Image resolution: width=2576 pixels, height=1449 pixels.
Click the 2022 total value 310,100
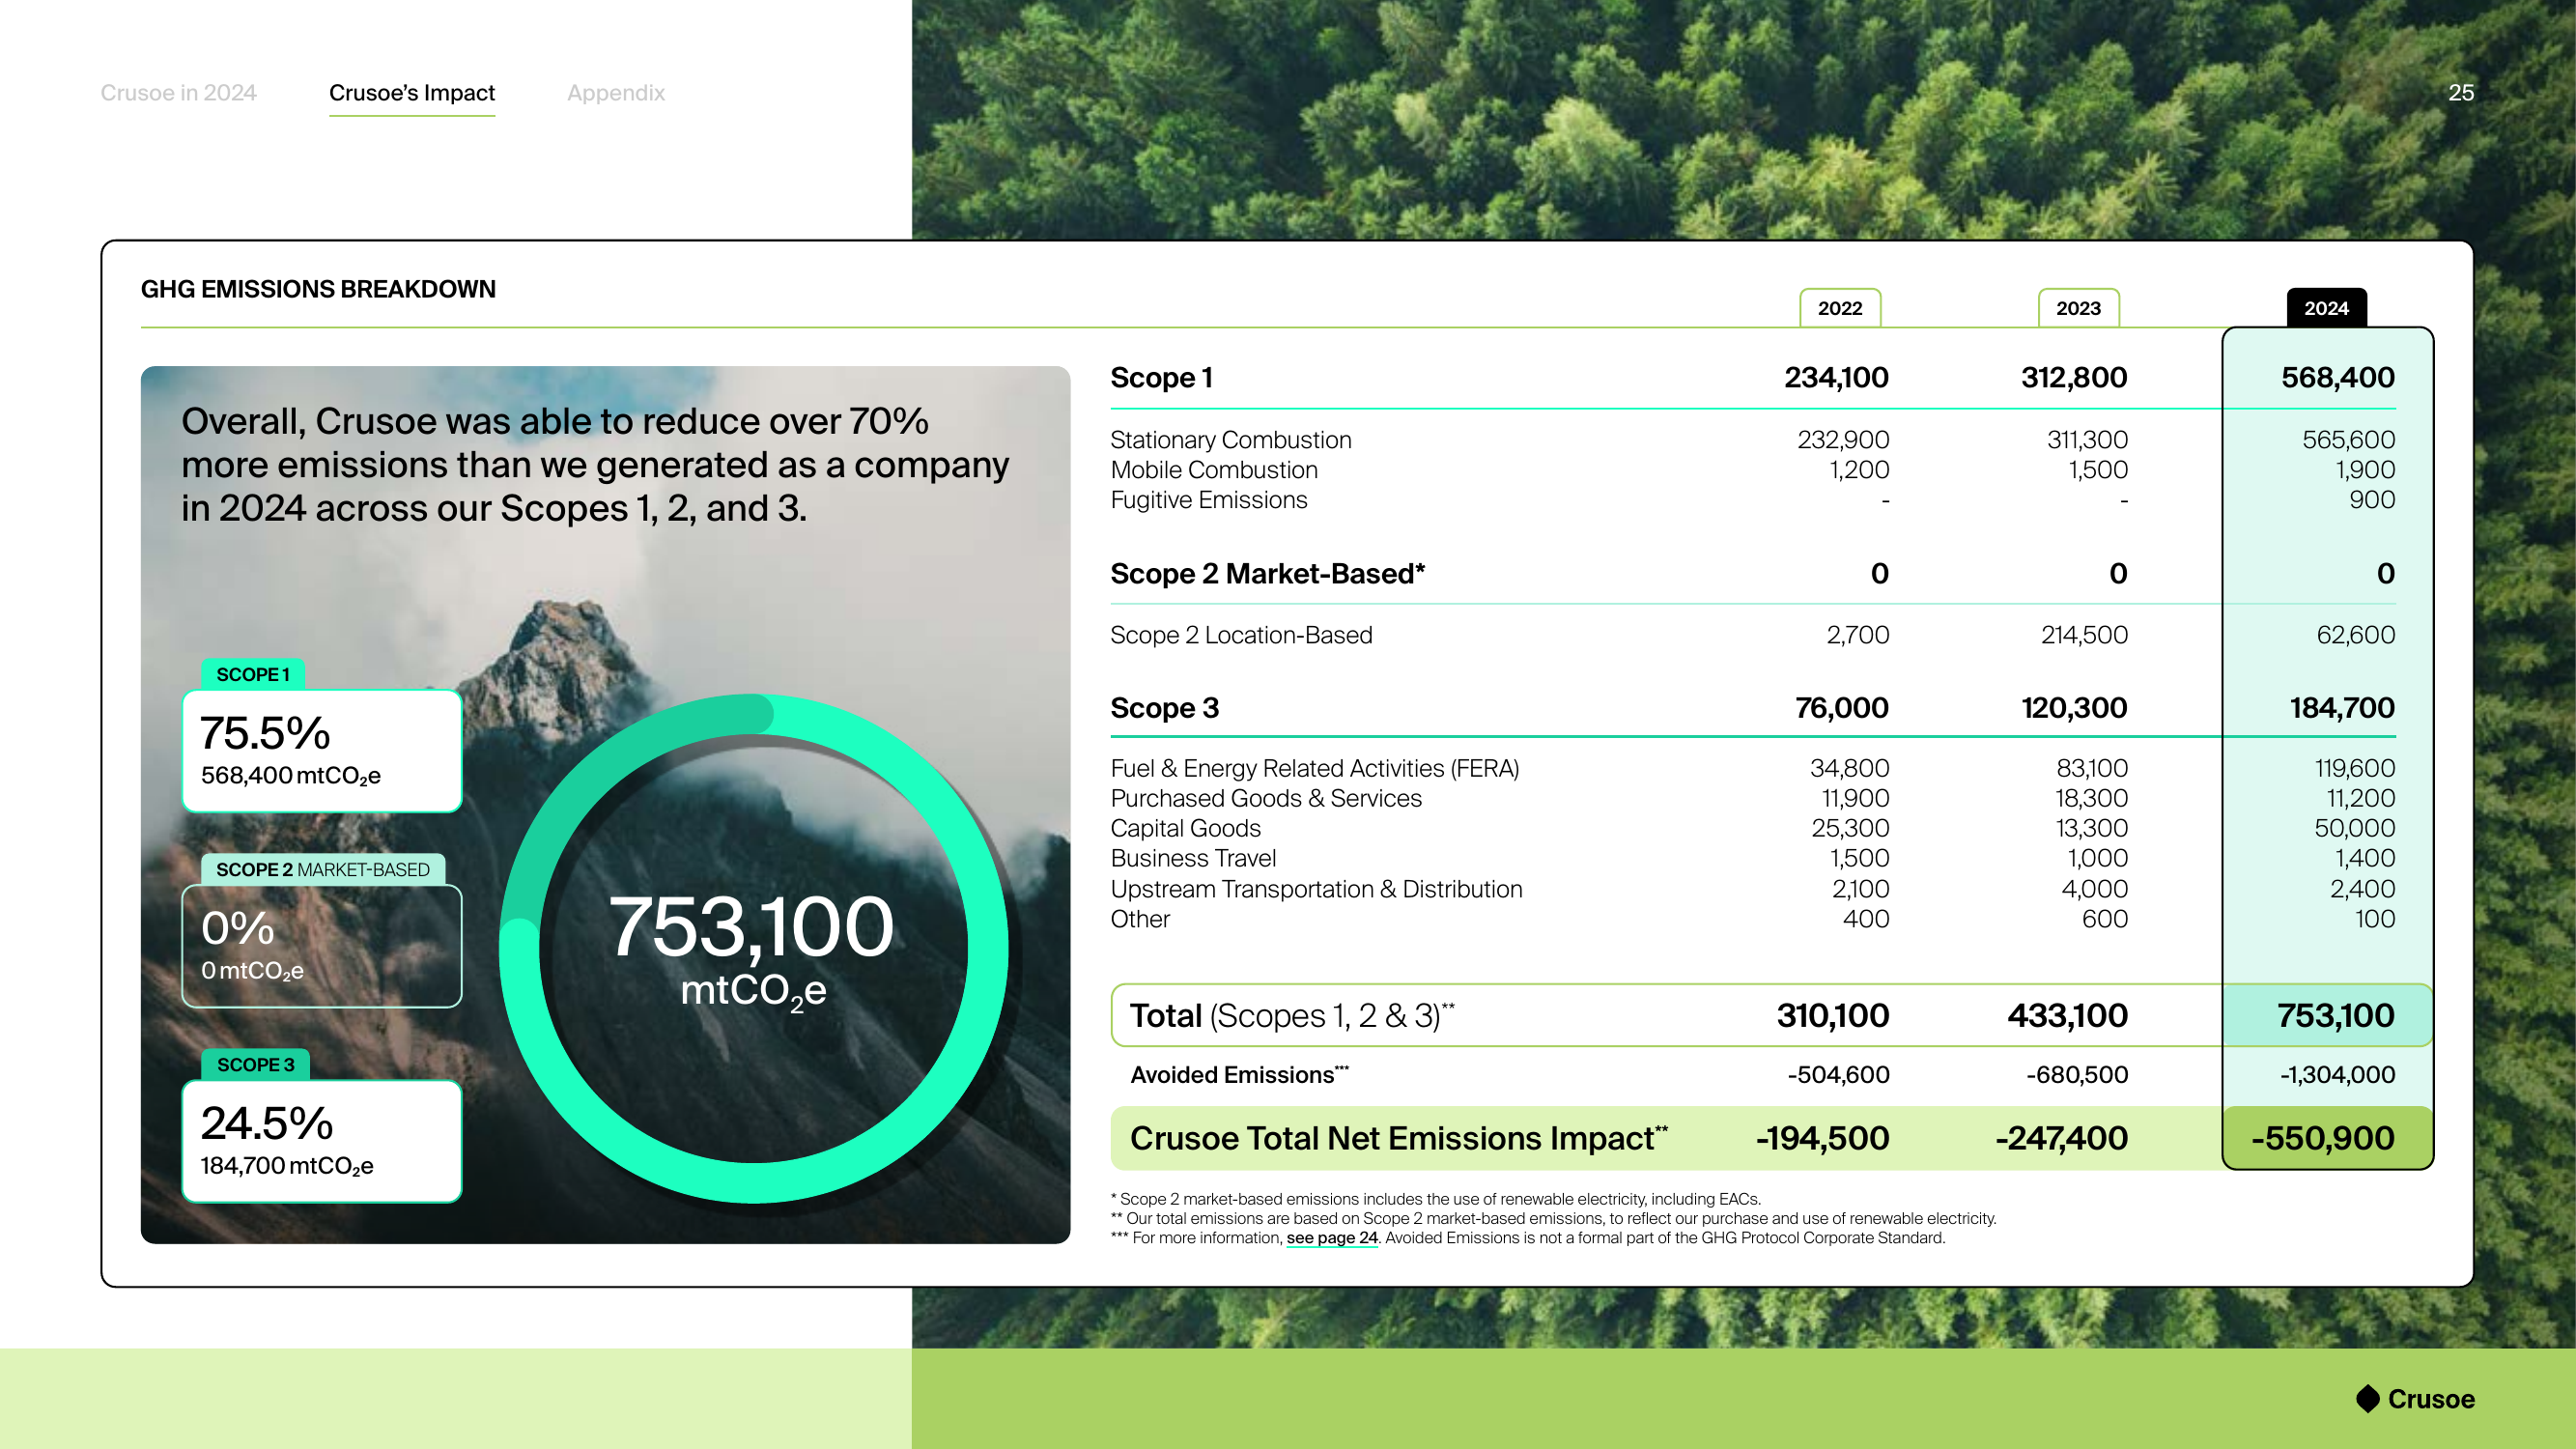point(1832,1015)
